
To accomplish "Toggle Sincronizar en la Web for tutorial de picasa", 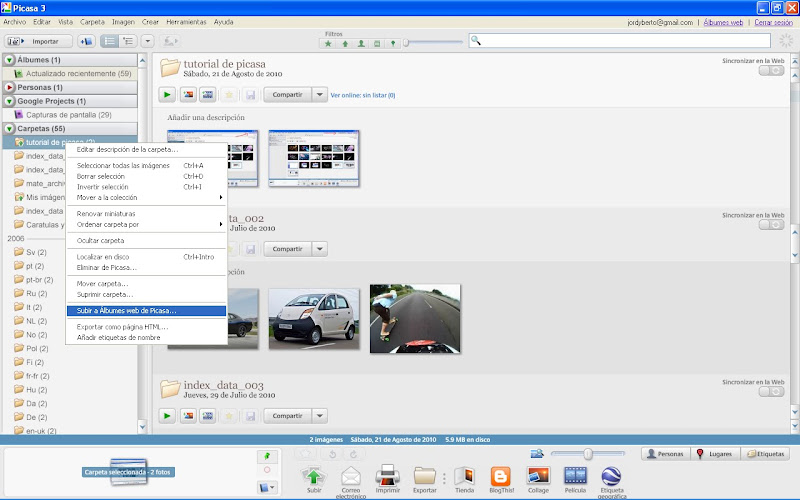I will 771,70.
